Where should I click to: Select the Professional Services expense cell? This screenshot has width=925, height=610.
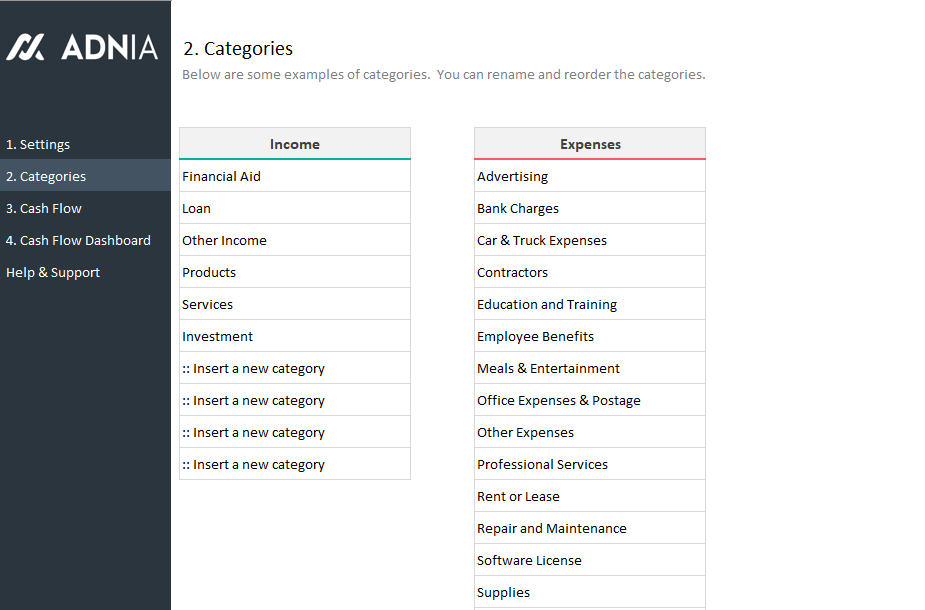(589, 465)
